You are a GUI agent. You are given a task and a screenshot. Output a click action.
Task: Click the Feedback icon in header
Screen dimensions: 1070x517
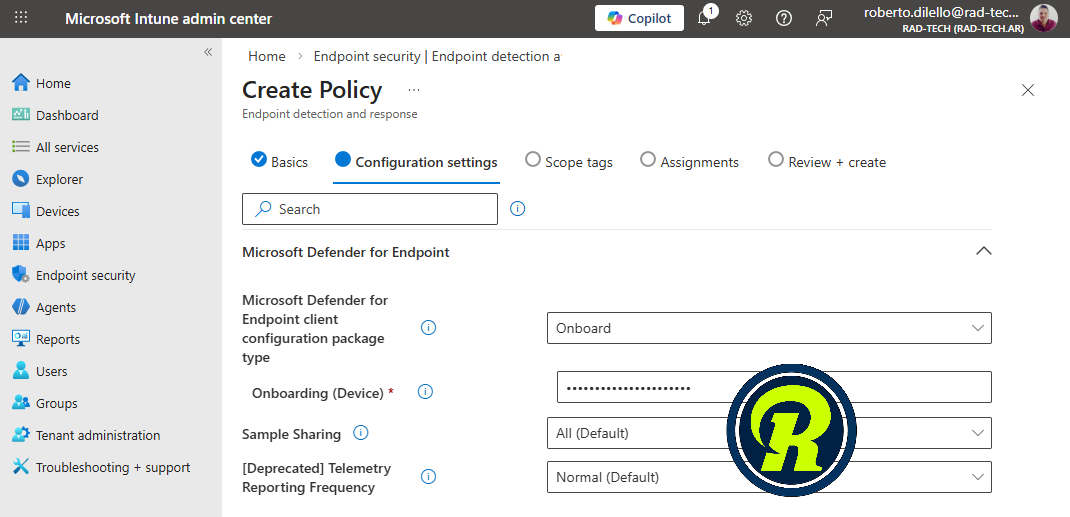click(824, 18)
